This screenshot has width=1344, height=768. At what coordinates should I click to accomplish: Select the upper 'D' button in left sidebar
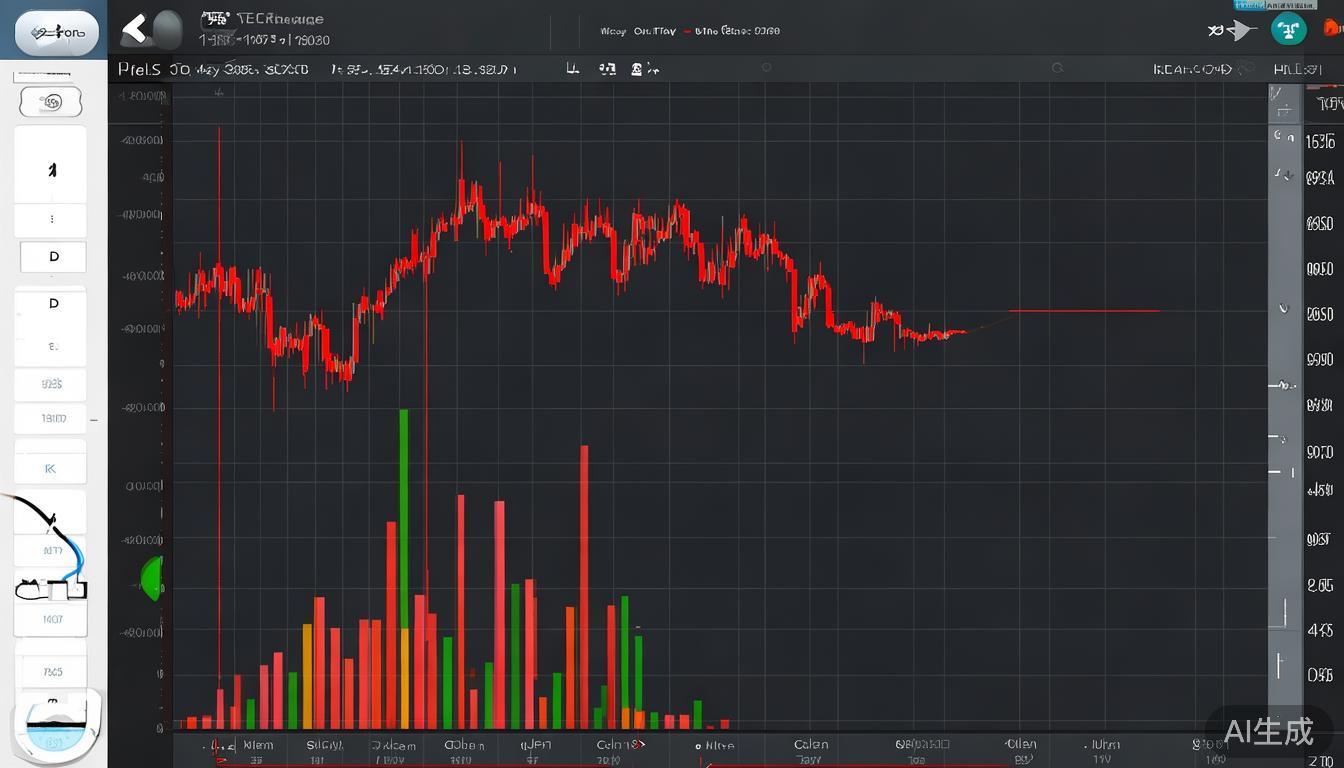pyautogui.click(x=53, y=257)
